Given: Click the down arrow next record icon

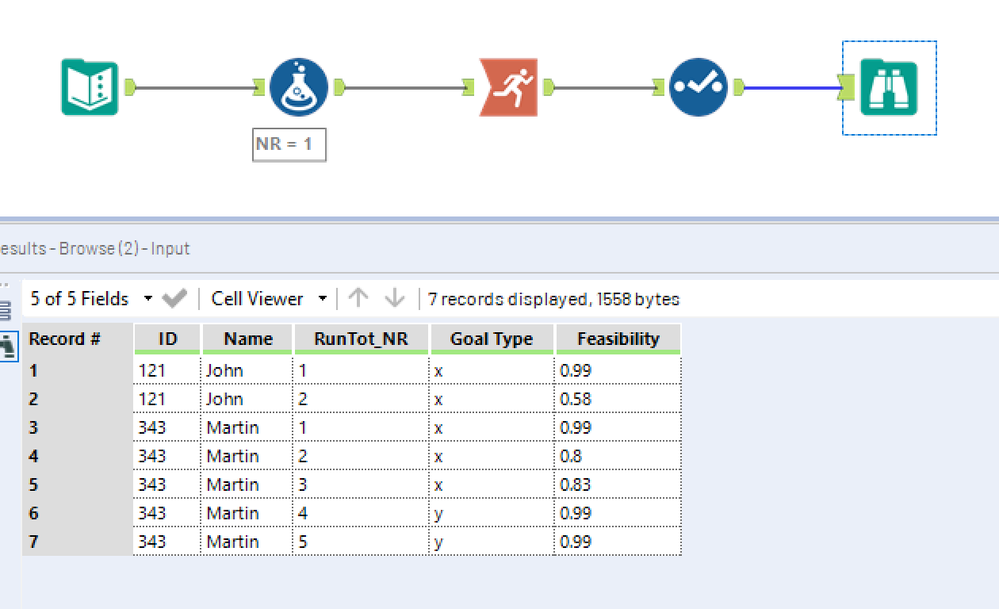Looking at the screenshot, I should pyautogui.click(x=395, y=297).
